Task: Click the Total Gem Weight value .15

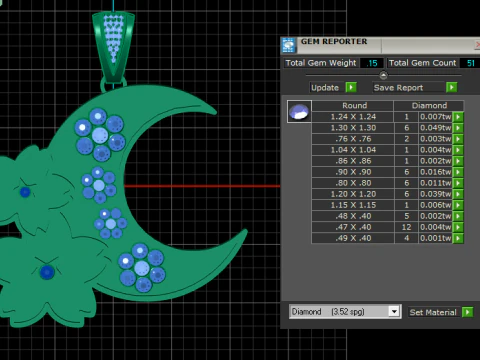Action: [x=372, y=63]
